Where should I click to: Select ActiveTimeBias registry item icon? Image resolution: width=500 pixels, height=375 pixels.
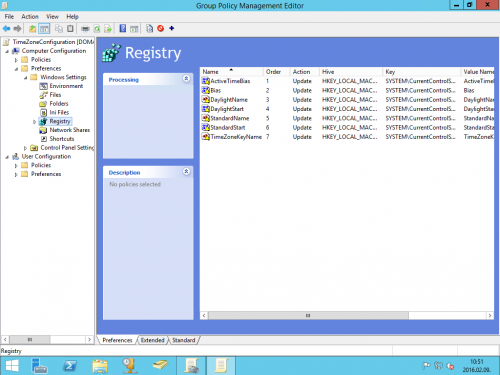point(206,81)
